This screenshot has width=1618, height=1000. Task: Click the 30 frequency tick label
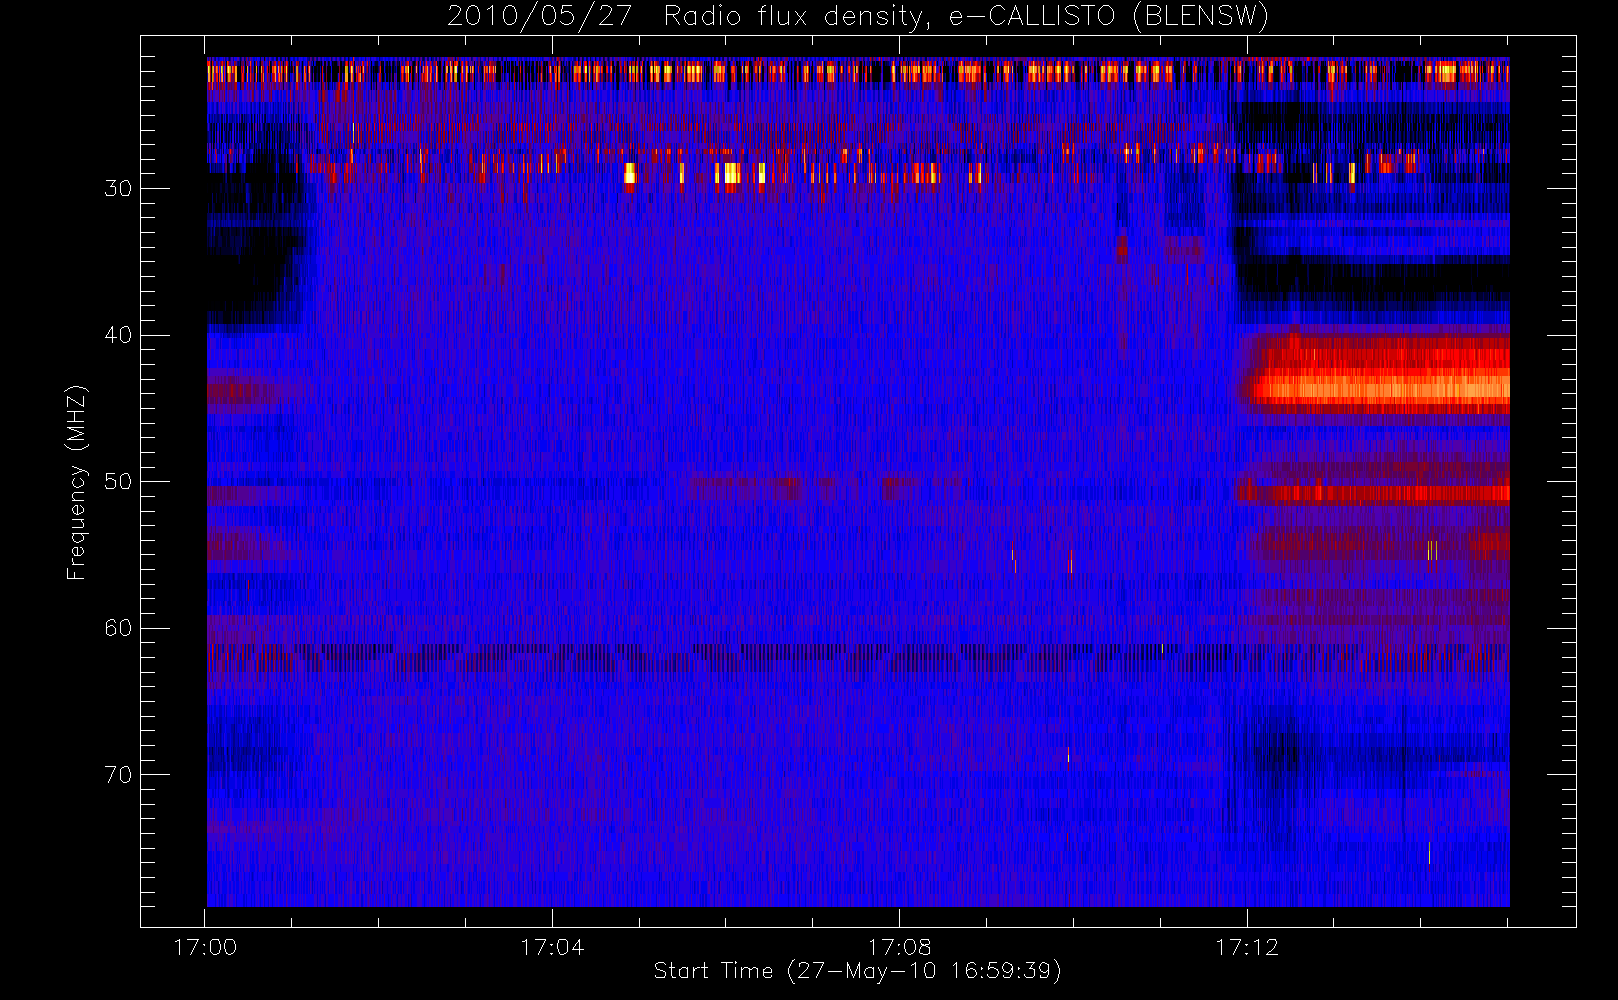pos(118,189)
